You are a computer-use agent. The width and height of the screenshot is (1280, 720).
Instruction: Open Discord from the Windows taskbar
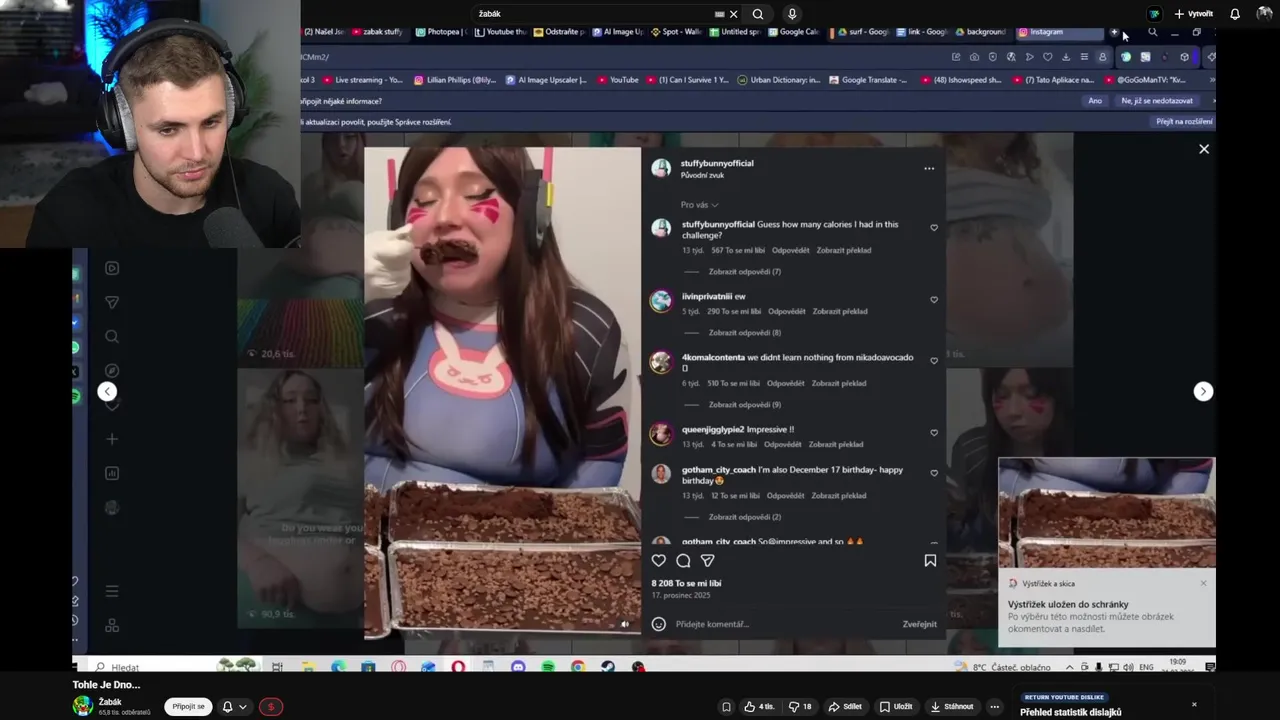tap(518, 667)
